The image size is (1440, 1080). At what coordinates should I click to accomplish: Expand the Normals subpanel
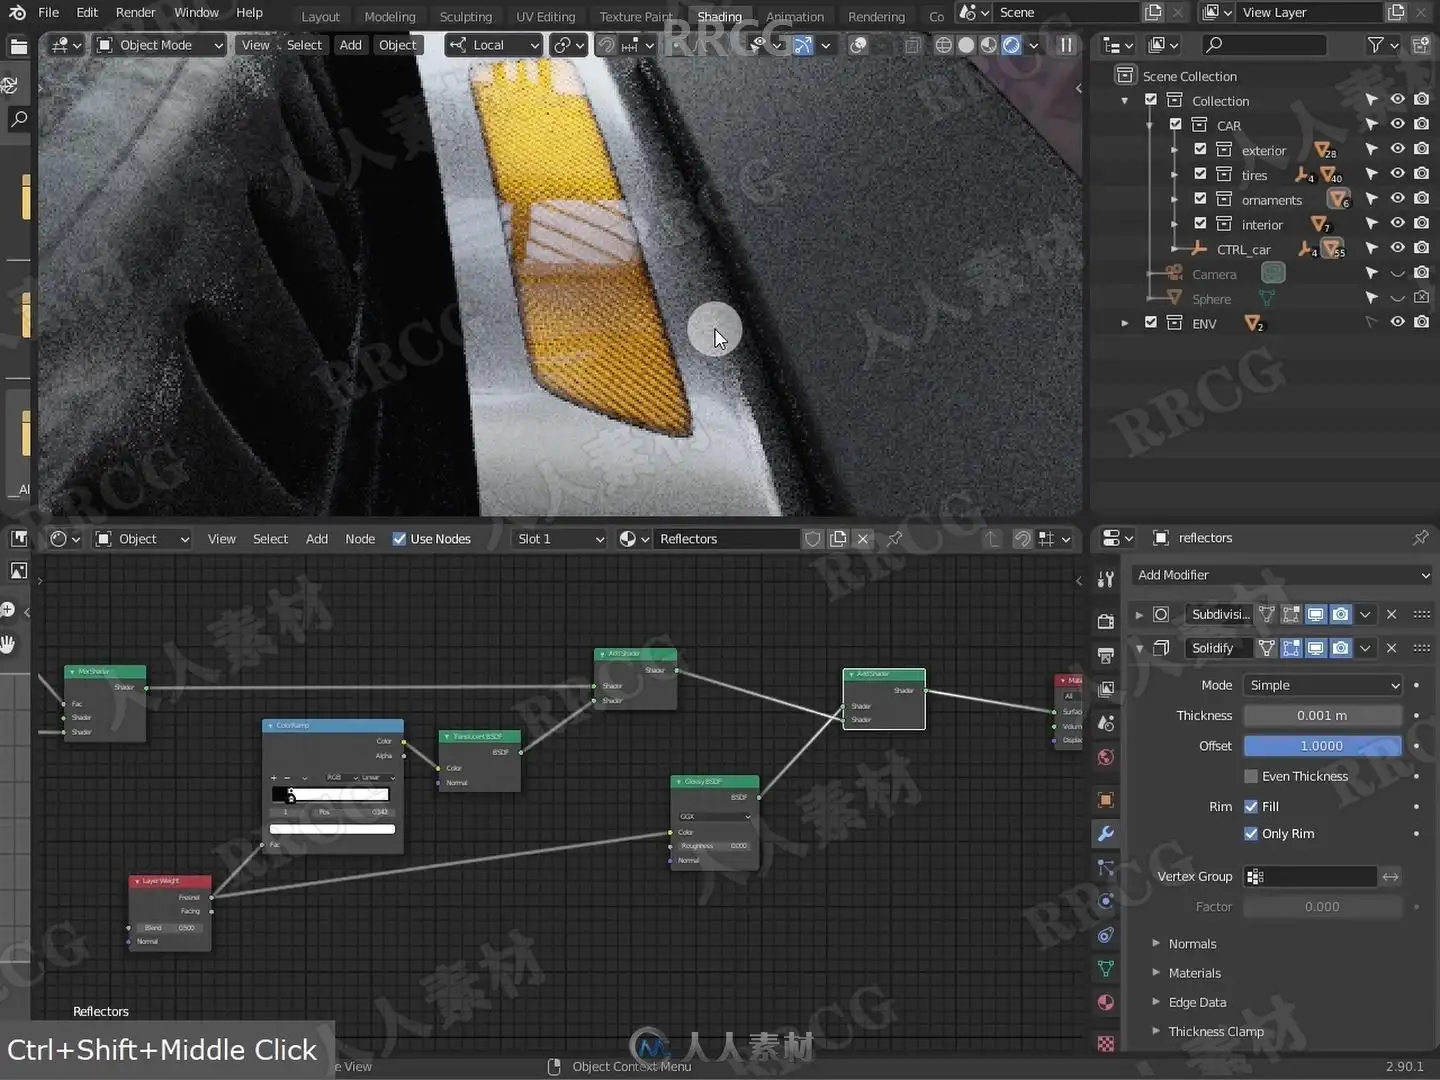[1192, 944]
